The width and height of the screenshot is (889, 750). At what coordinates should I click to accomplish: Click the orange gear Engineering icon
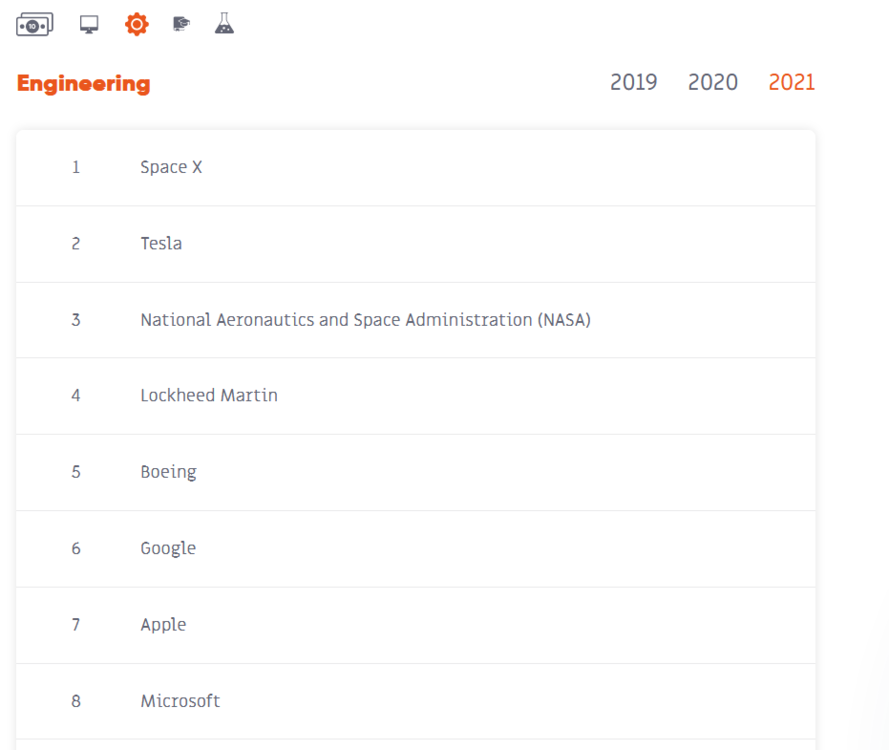[x=136, y=25]
